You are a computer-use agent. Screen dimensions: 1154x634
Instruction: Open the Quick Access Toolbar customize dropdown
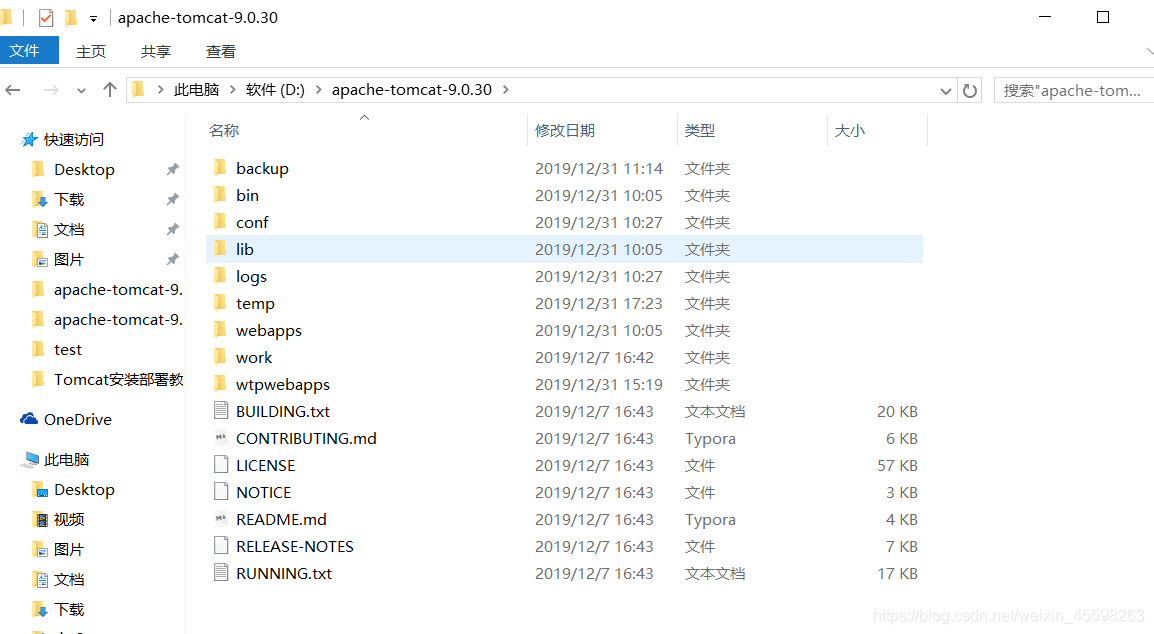click(93, 19)
